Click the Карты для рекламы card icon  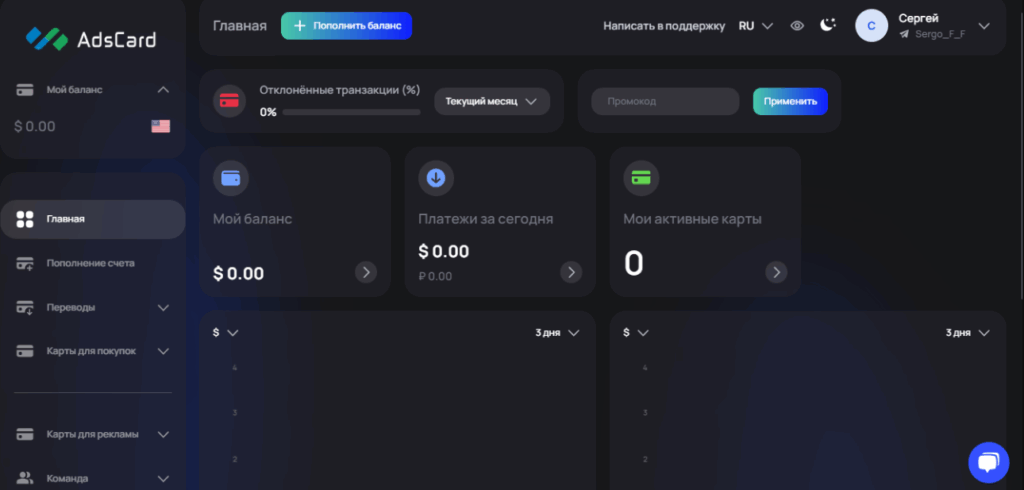tap(25, 434)
